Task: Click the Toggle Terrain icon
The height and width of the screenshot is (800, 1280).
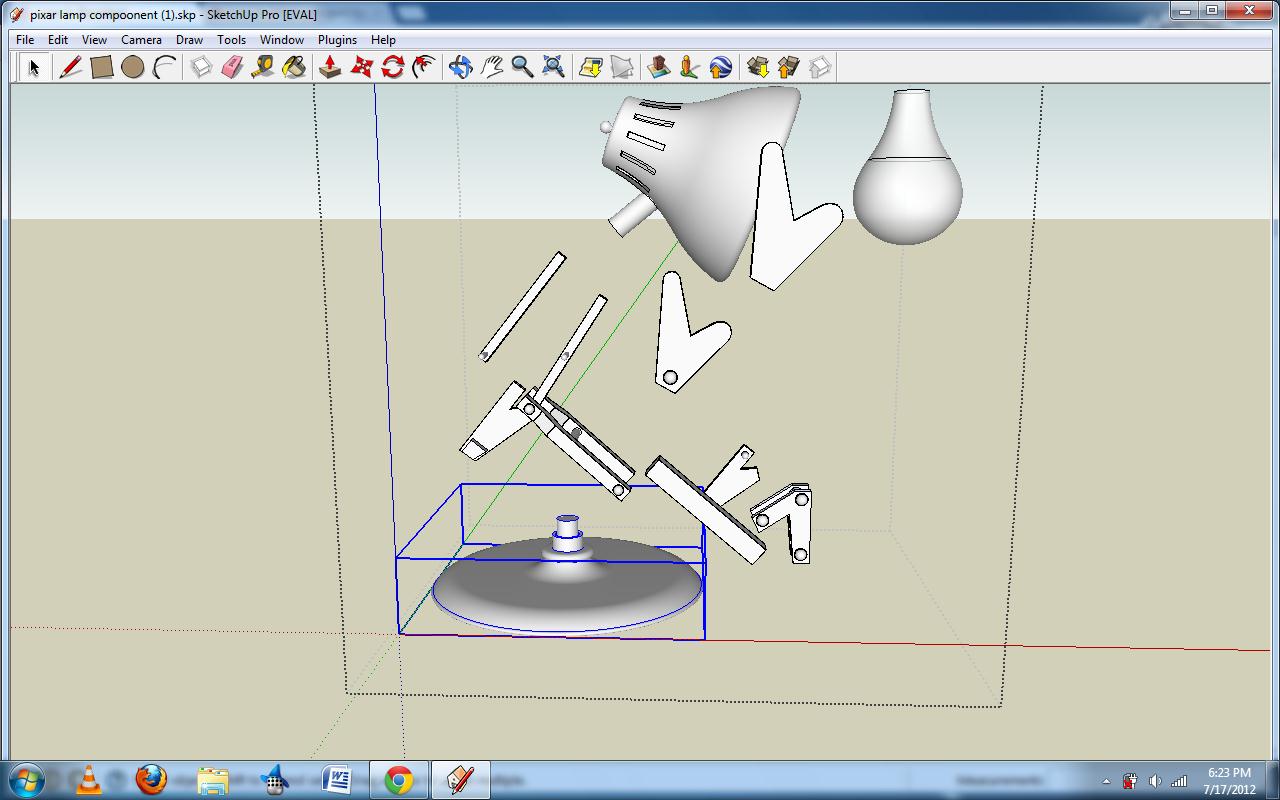Action: point(622,67)
